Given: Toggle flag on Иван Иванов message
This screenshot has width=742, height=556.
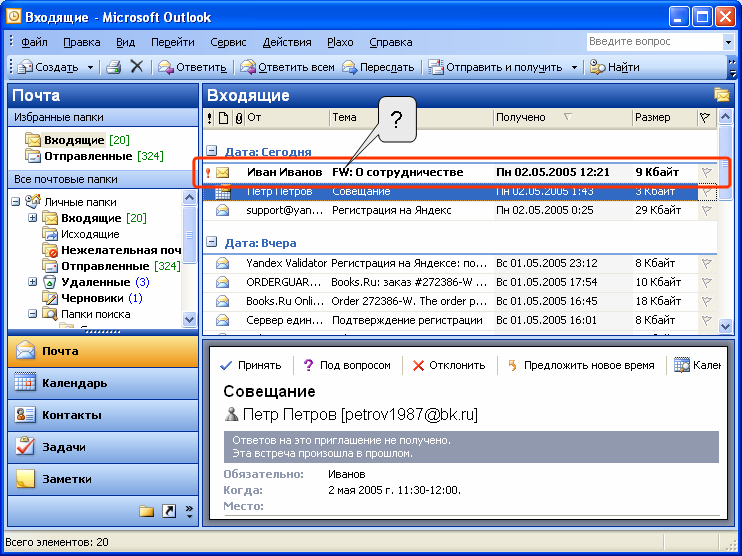Looking at the screenshot, I should (x=707, y=172).
